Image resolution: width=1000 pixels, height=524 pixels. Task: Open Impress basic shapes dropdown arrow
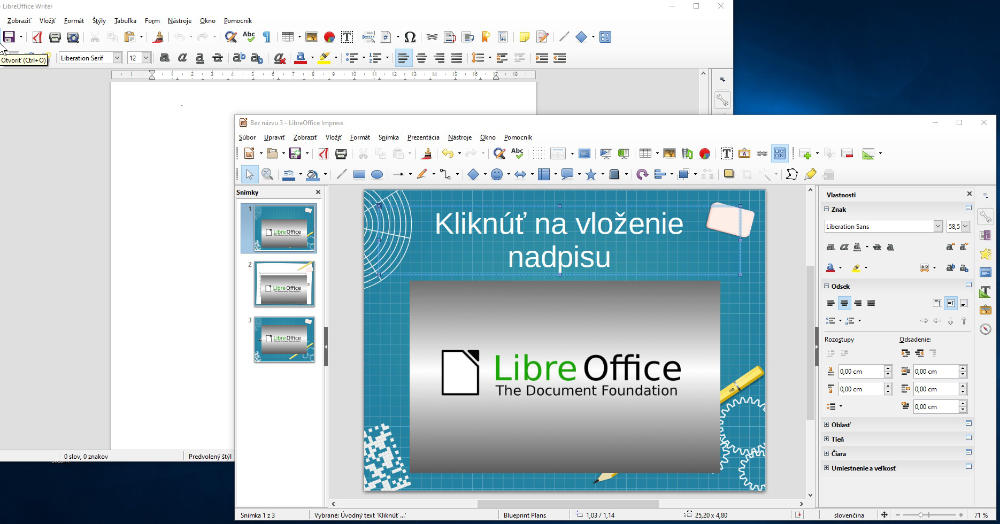(x=483, y=174)
